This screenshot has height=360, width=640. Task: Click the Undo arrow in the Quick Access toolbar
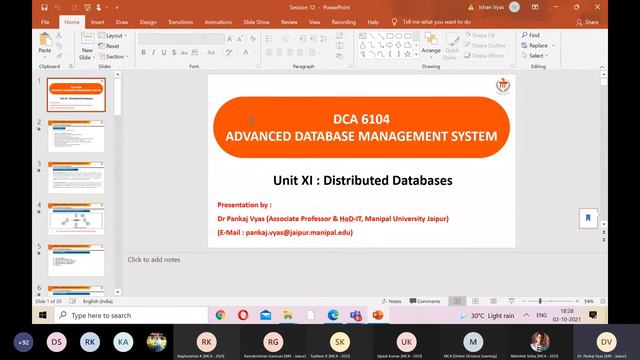(58, 7)
